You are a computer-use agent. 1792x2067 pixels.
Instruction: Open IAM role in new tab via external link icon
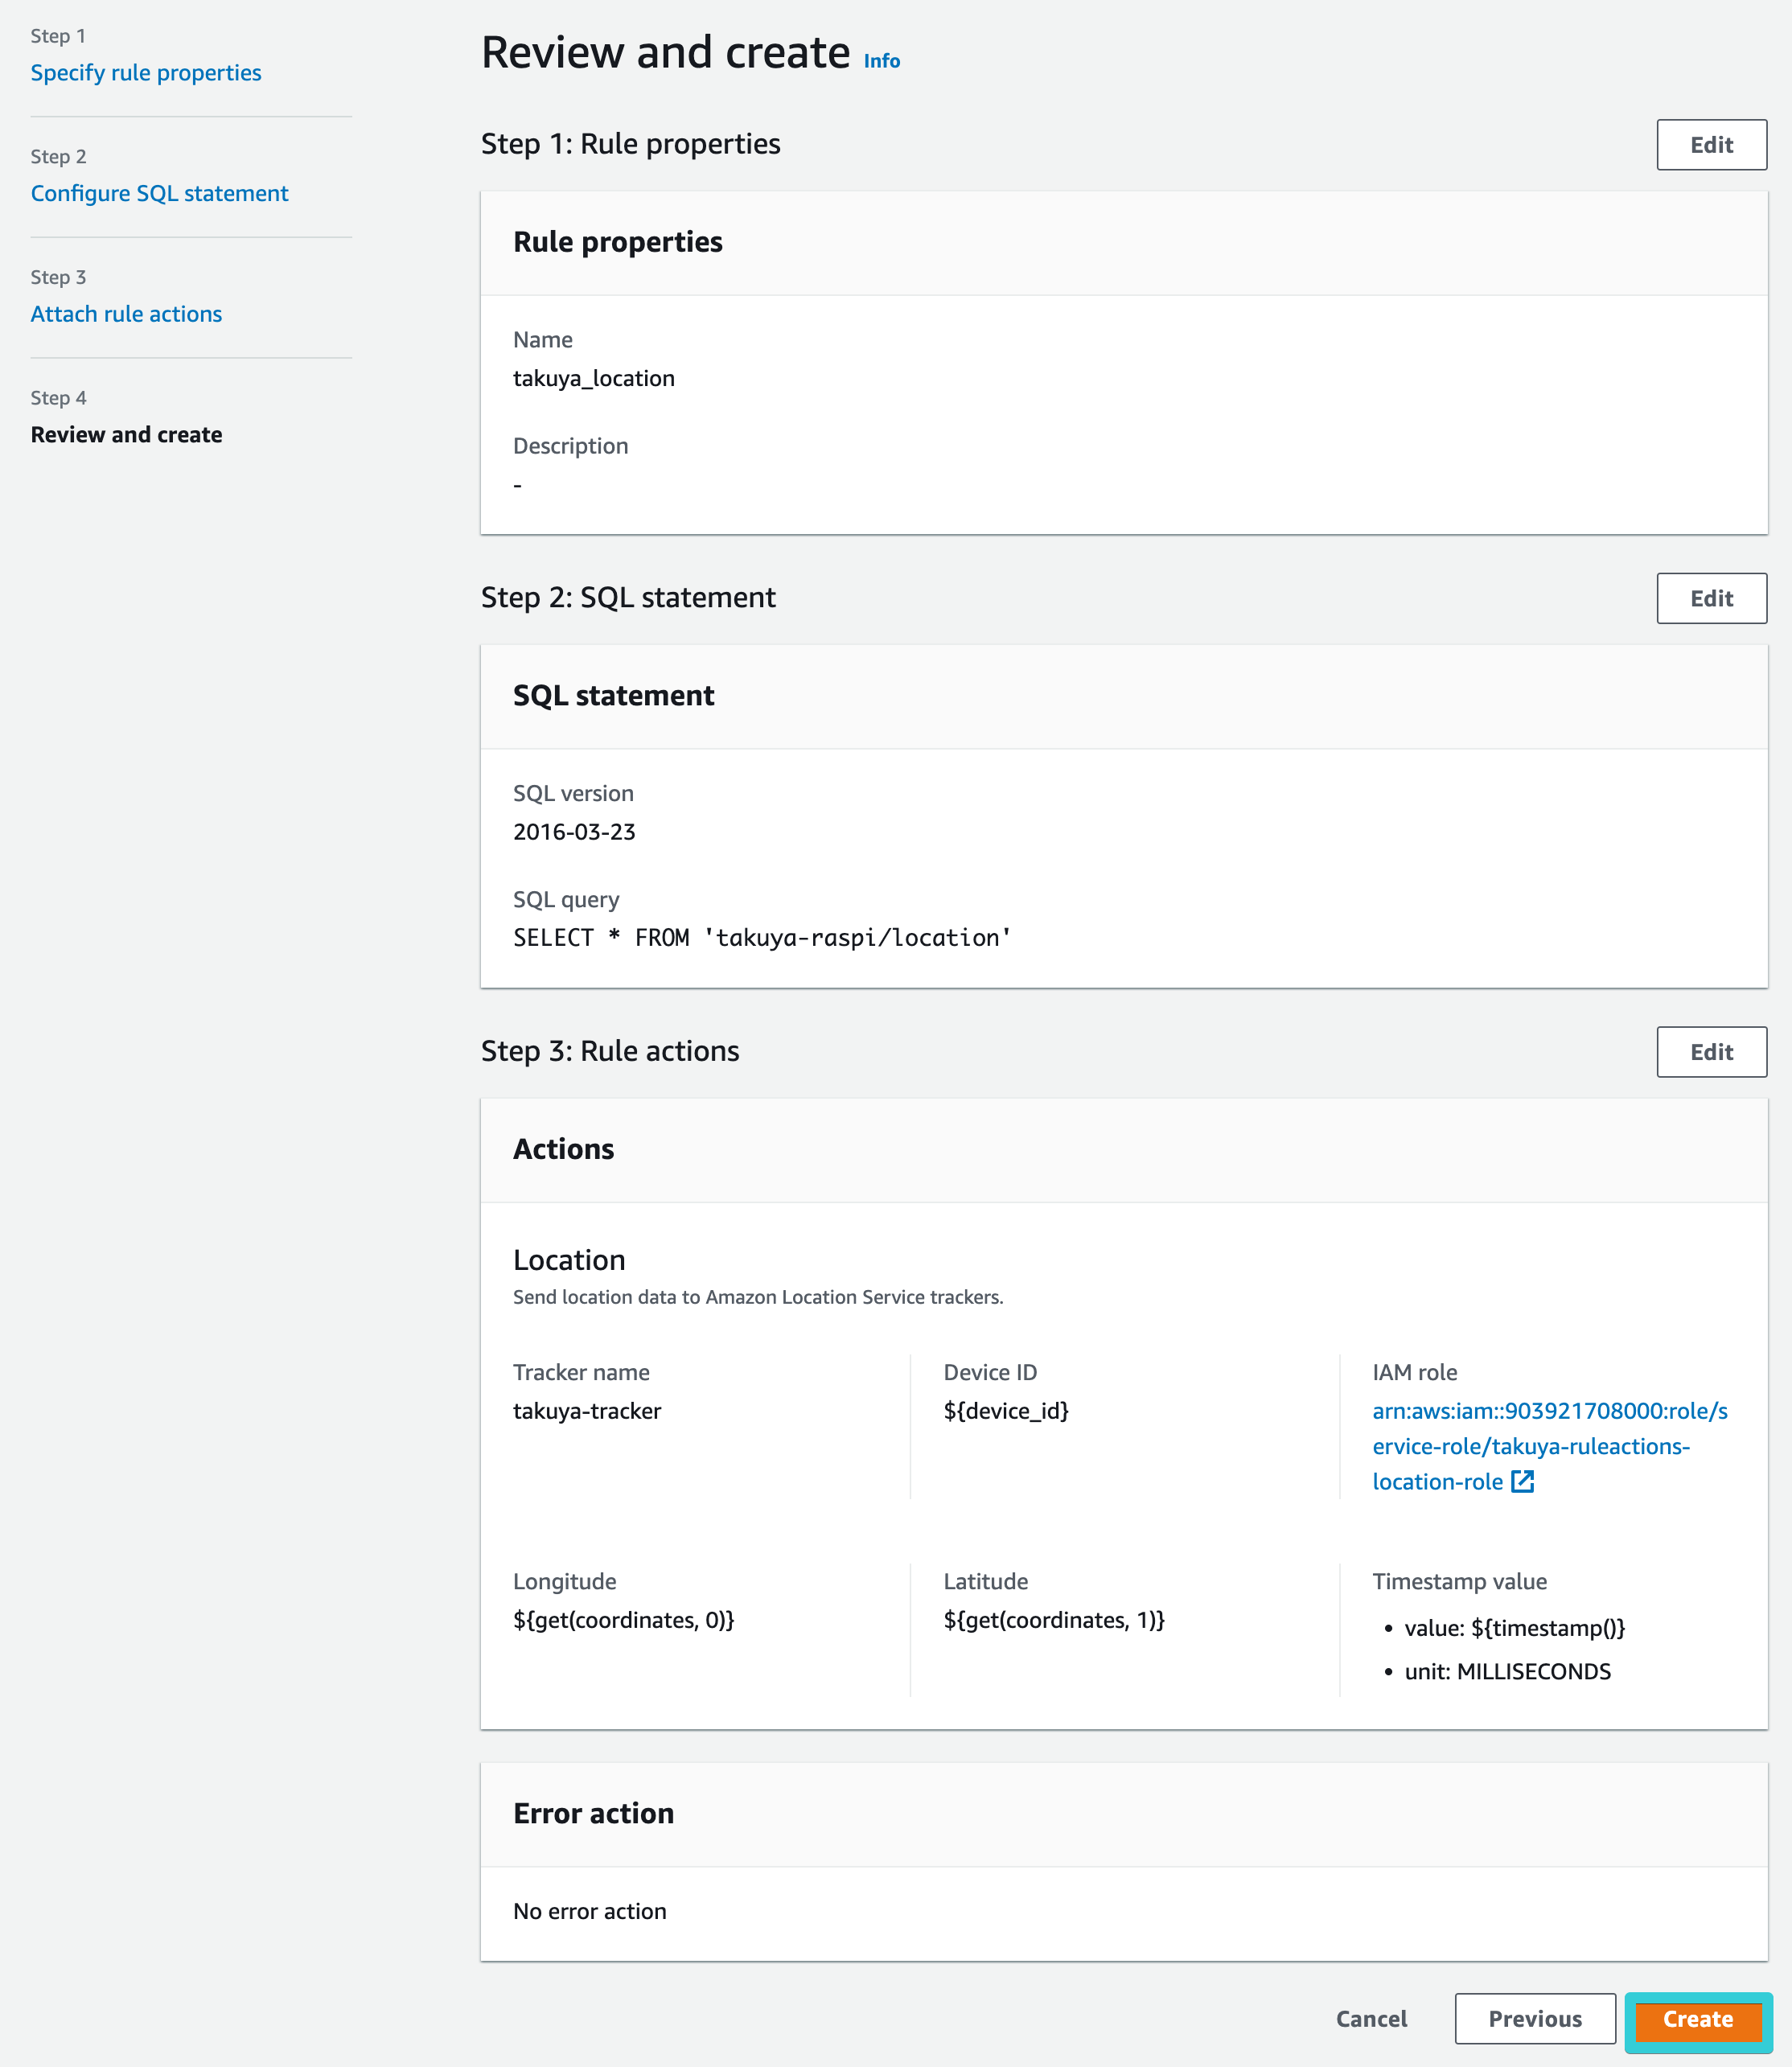click(x=1523, y=1481)
